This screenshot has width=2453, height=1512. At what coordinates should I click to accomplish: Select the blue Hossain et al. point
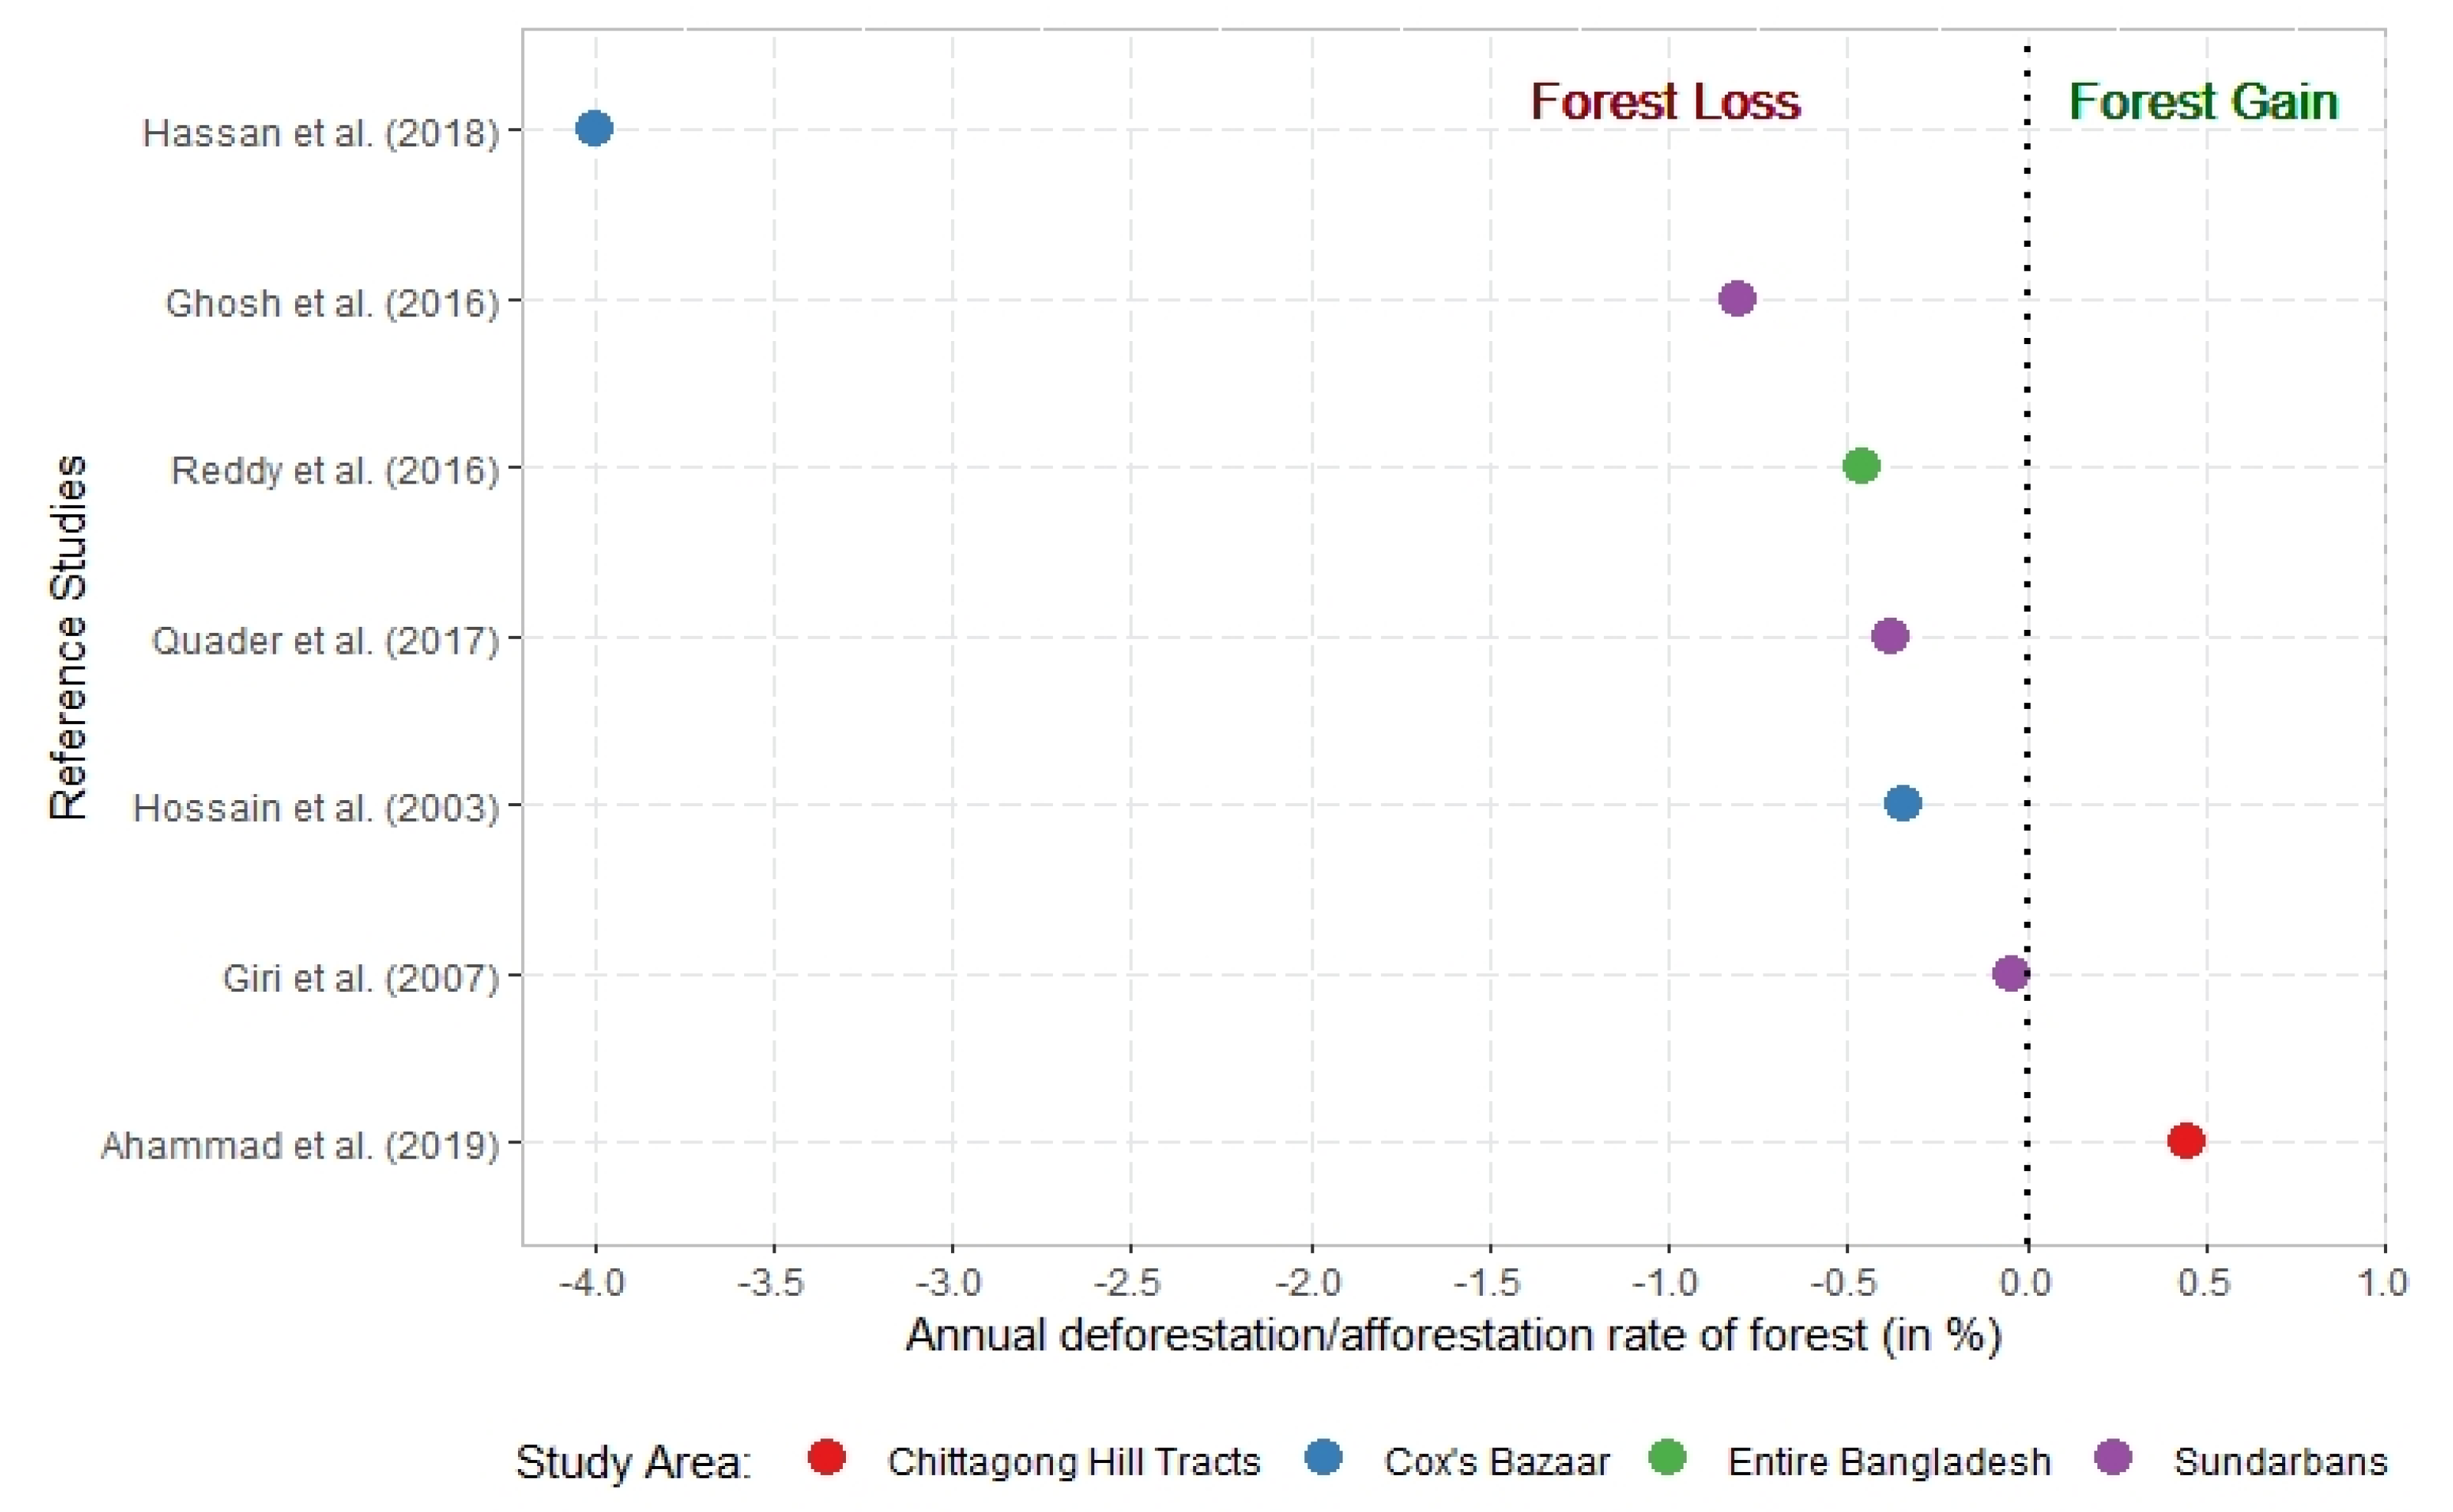(1902, 803)
